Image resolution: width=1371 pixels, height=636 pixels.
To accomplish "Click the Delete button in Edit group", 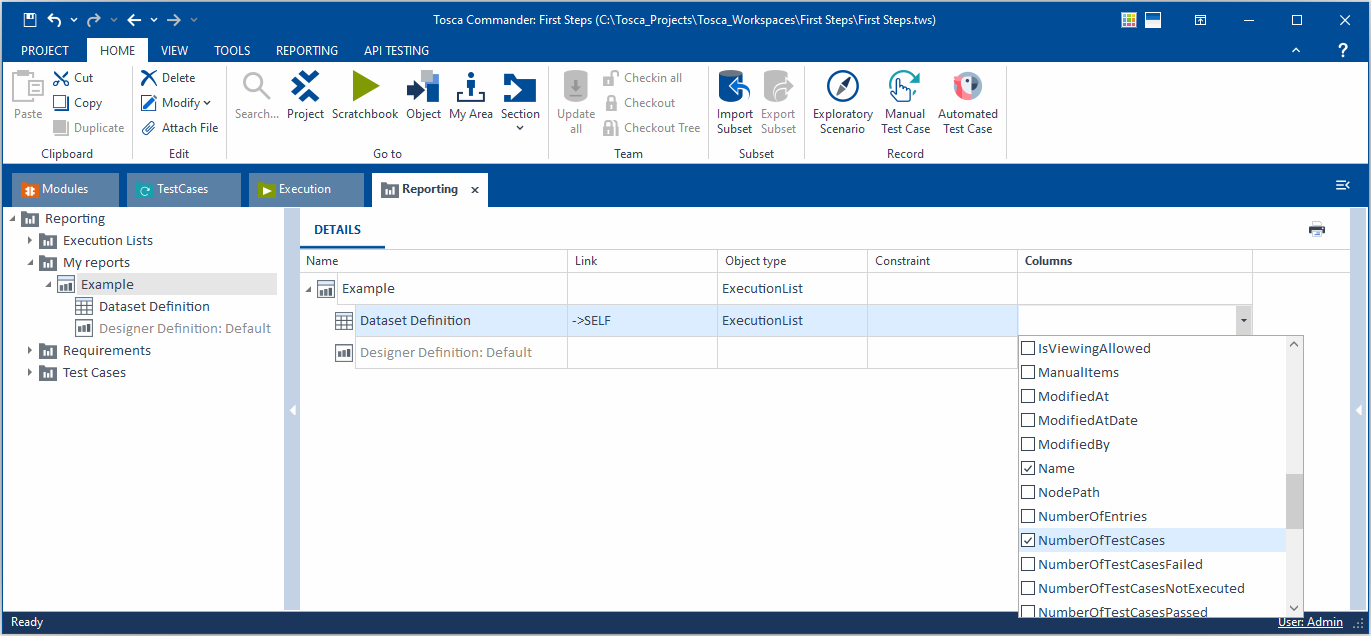I will click(x=168, y=77).
